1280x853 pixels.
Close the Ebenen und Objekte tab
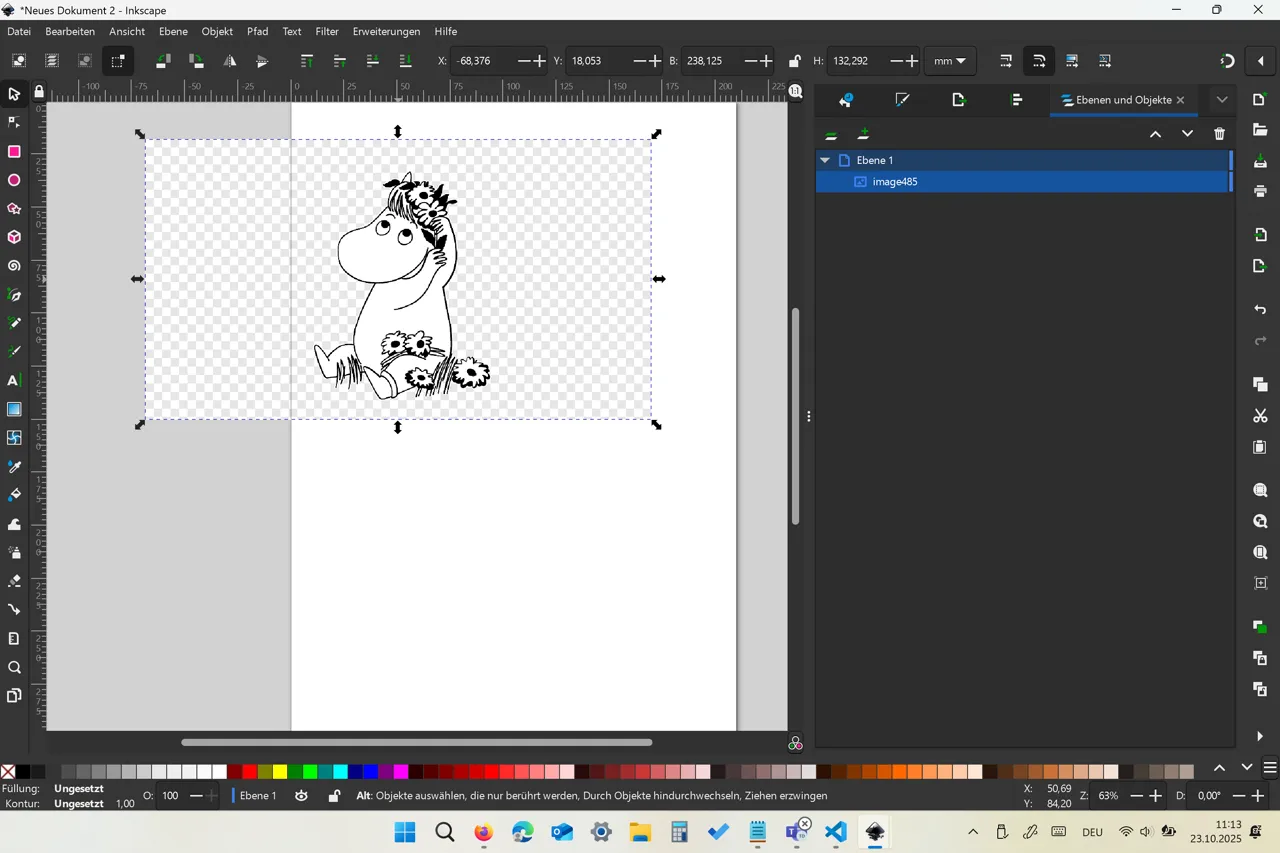[x=1181, y=100]
